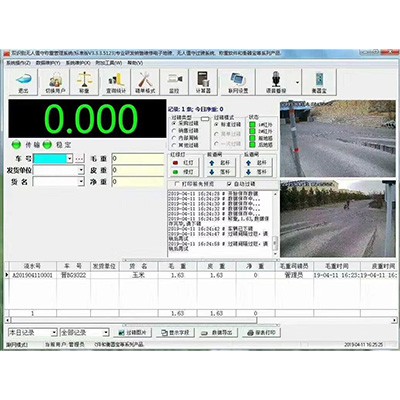Enable 打印前先预览 checkbox

point(177,184)
